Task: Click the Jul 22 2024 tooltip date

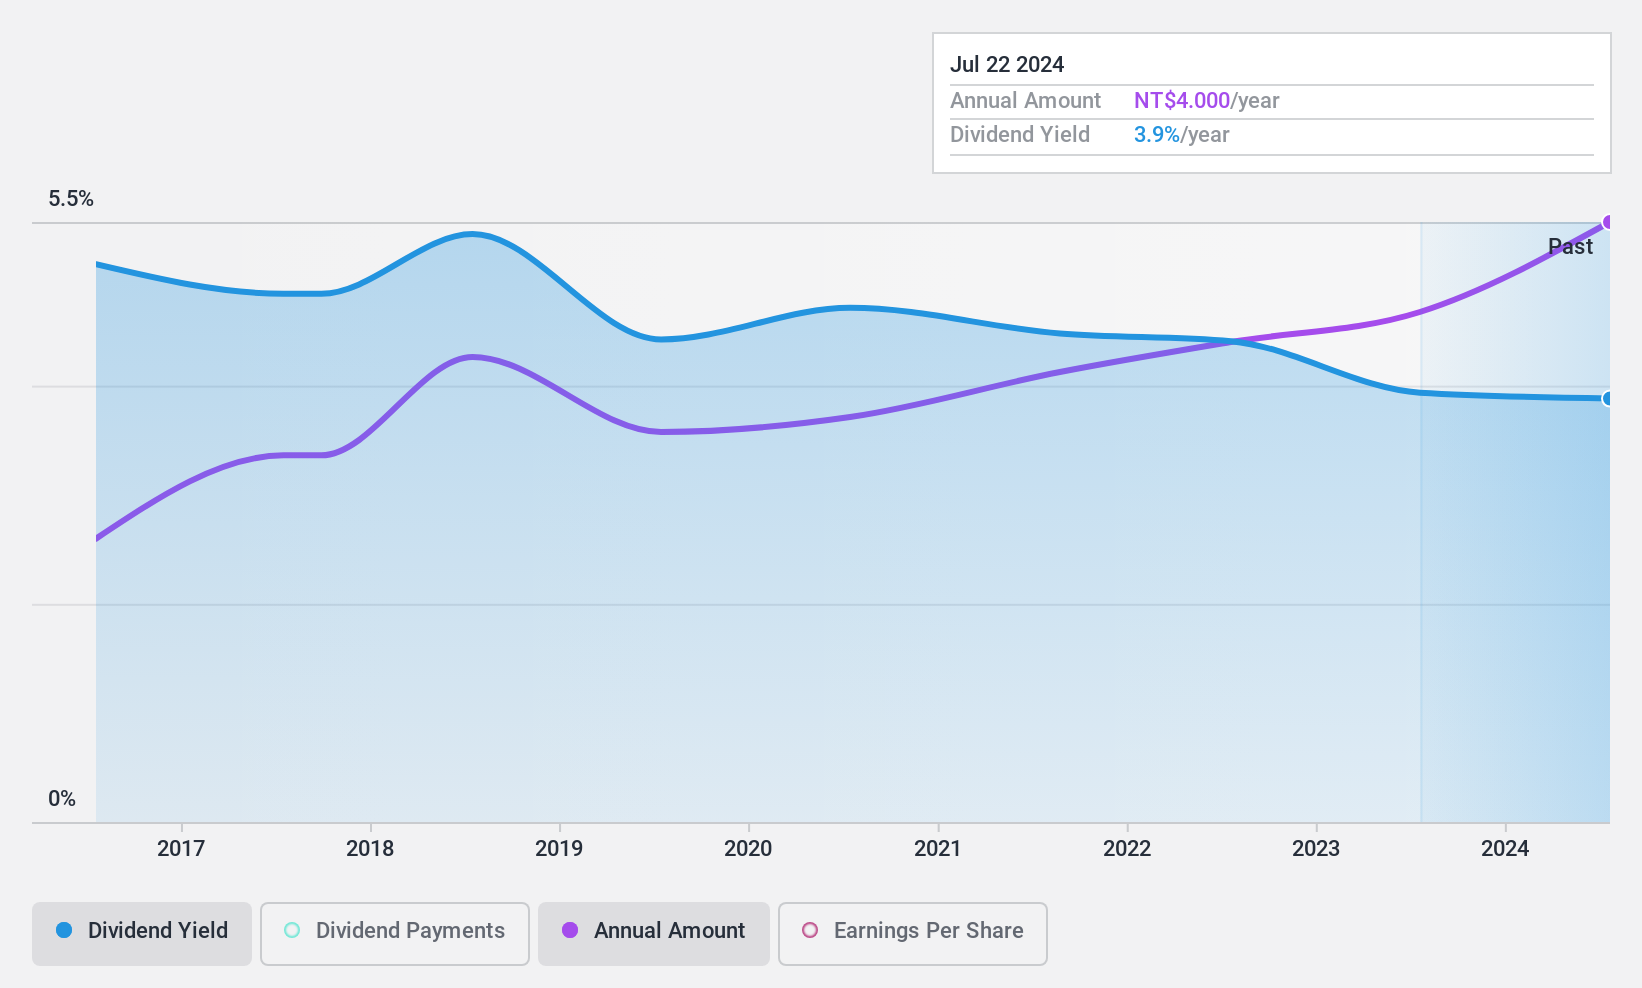Action: [x=1007, y=65]
